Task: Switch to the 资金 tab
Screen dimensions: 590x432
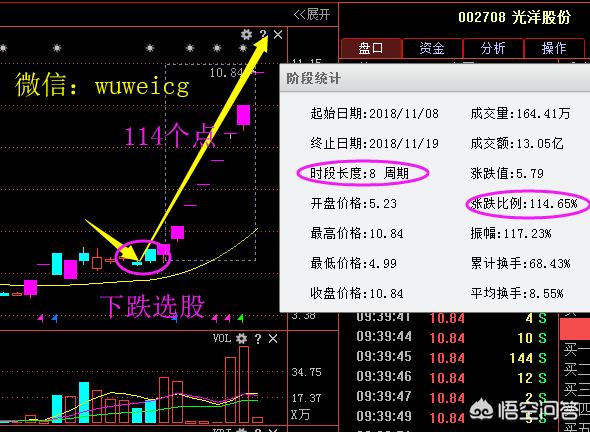Action: [432, 48]
